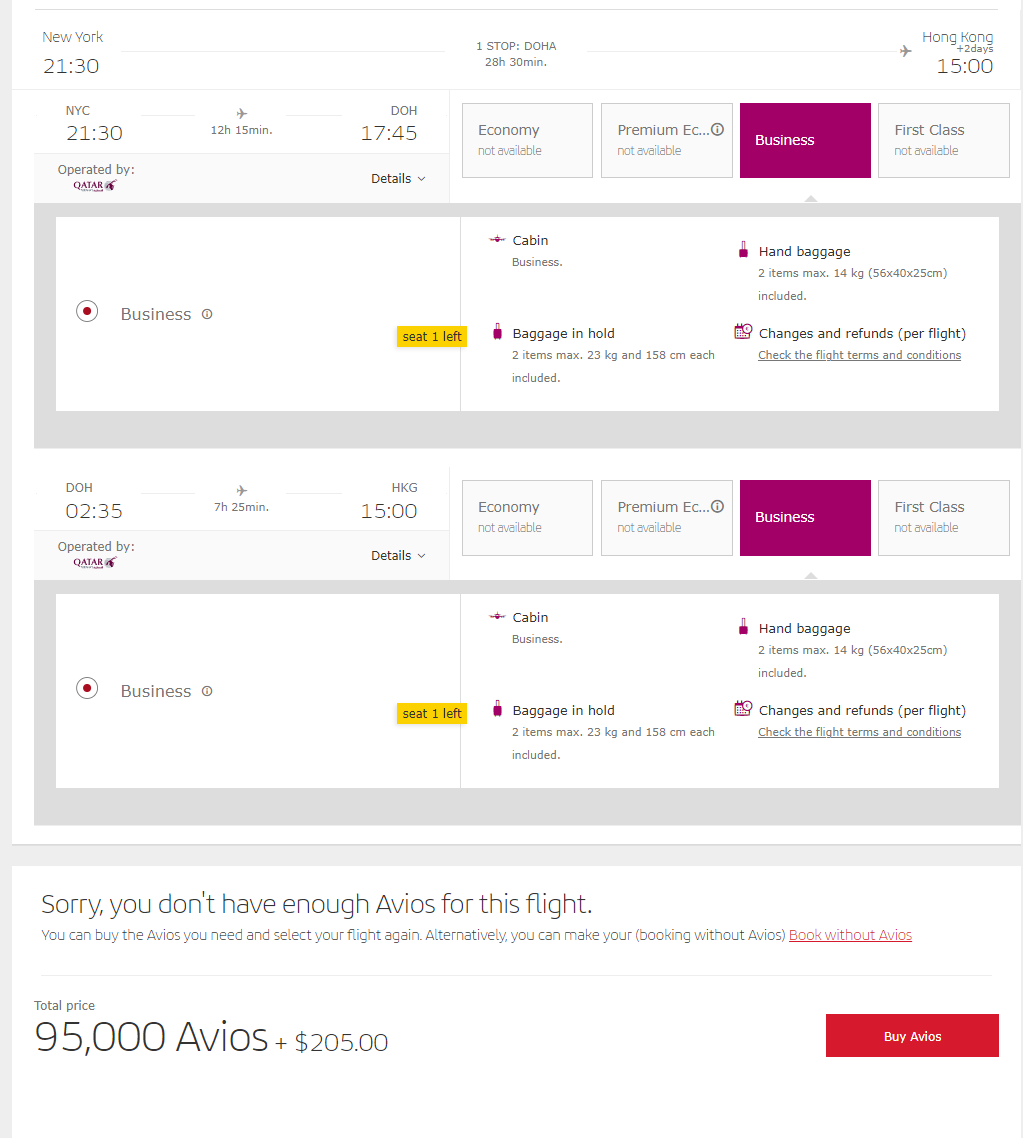The image size is (1023, 1138).
Task: Click info icon beside second Business fare
Action: (207, 691)
